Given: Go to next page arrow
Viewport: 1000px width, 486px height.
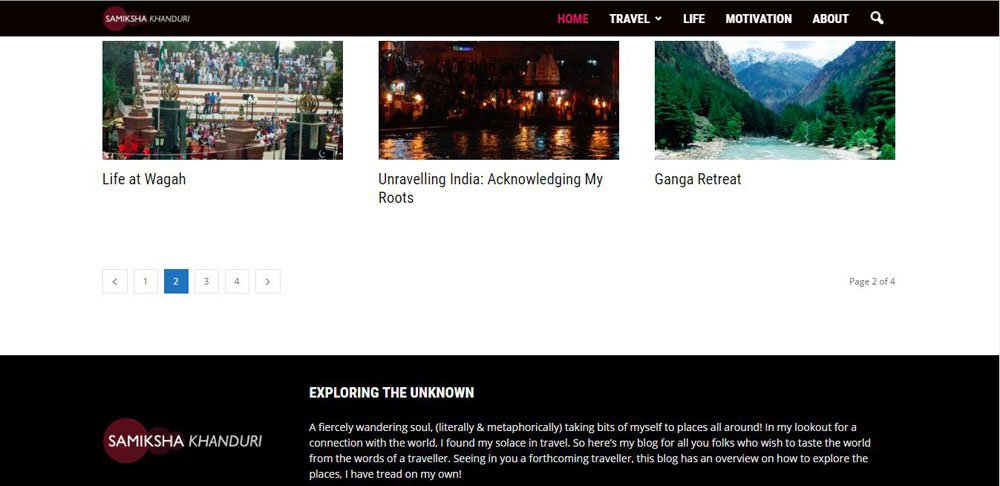Looking at the screenshot, I should [268, 281].
